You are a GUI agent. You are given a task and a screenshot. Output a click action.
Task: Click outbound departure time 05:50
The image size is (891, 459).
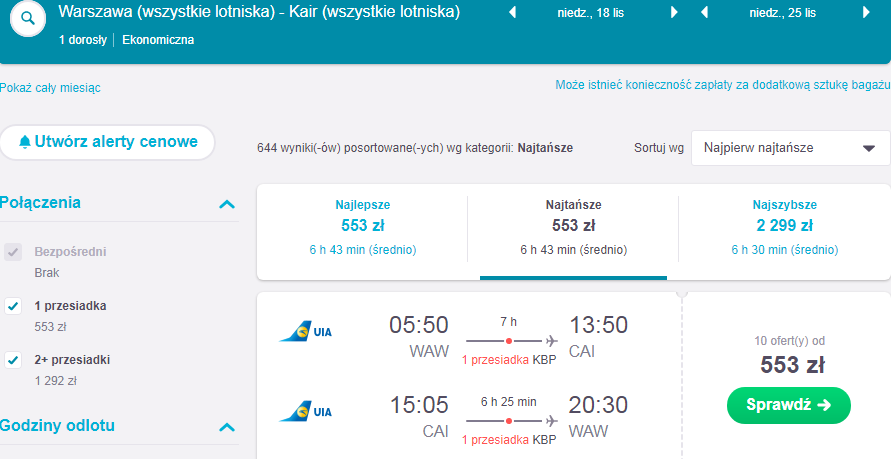tap(419, 325)
